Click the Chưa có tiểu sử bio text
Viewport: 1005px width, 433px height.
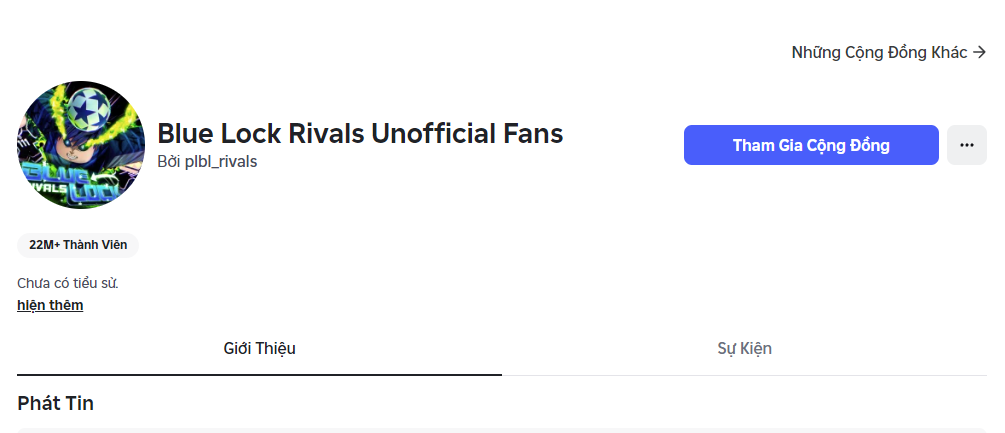(x=68, y=283)
